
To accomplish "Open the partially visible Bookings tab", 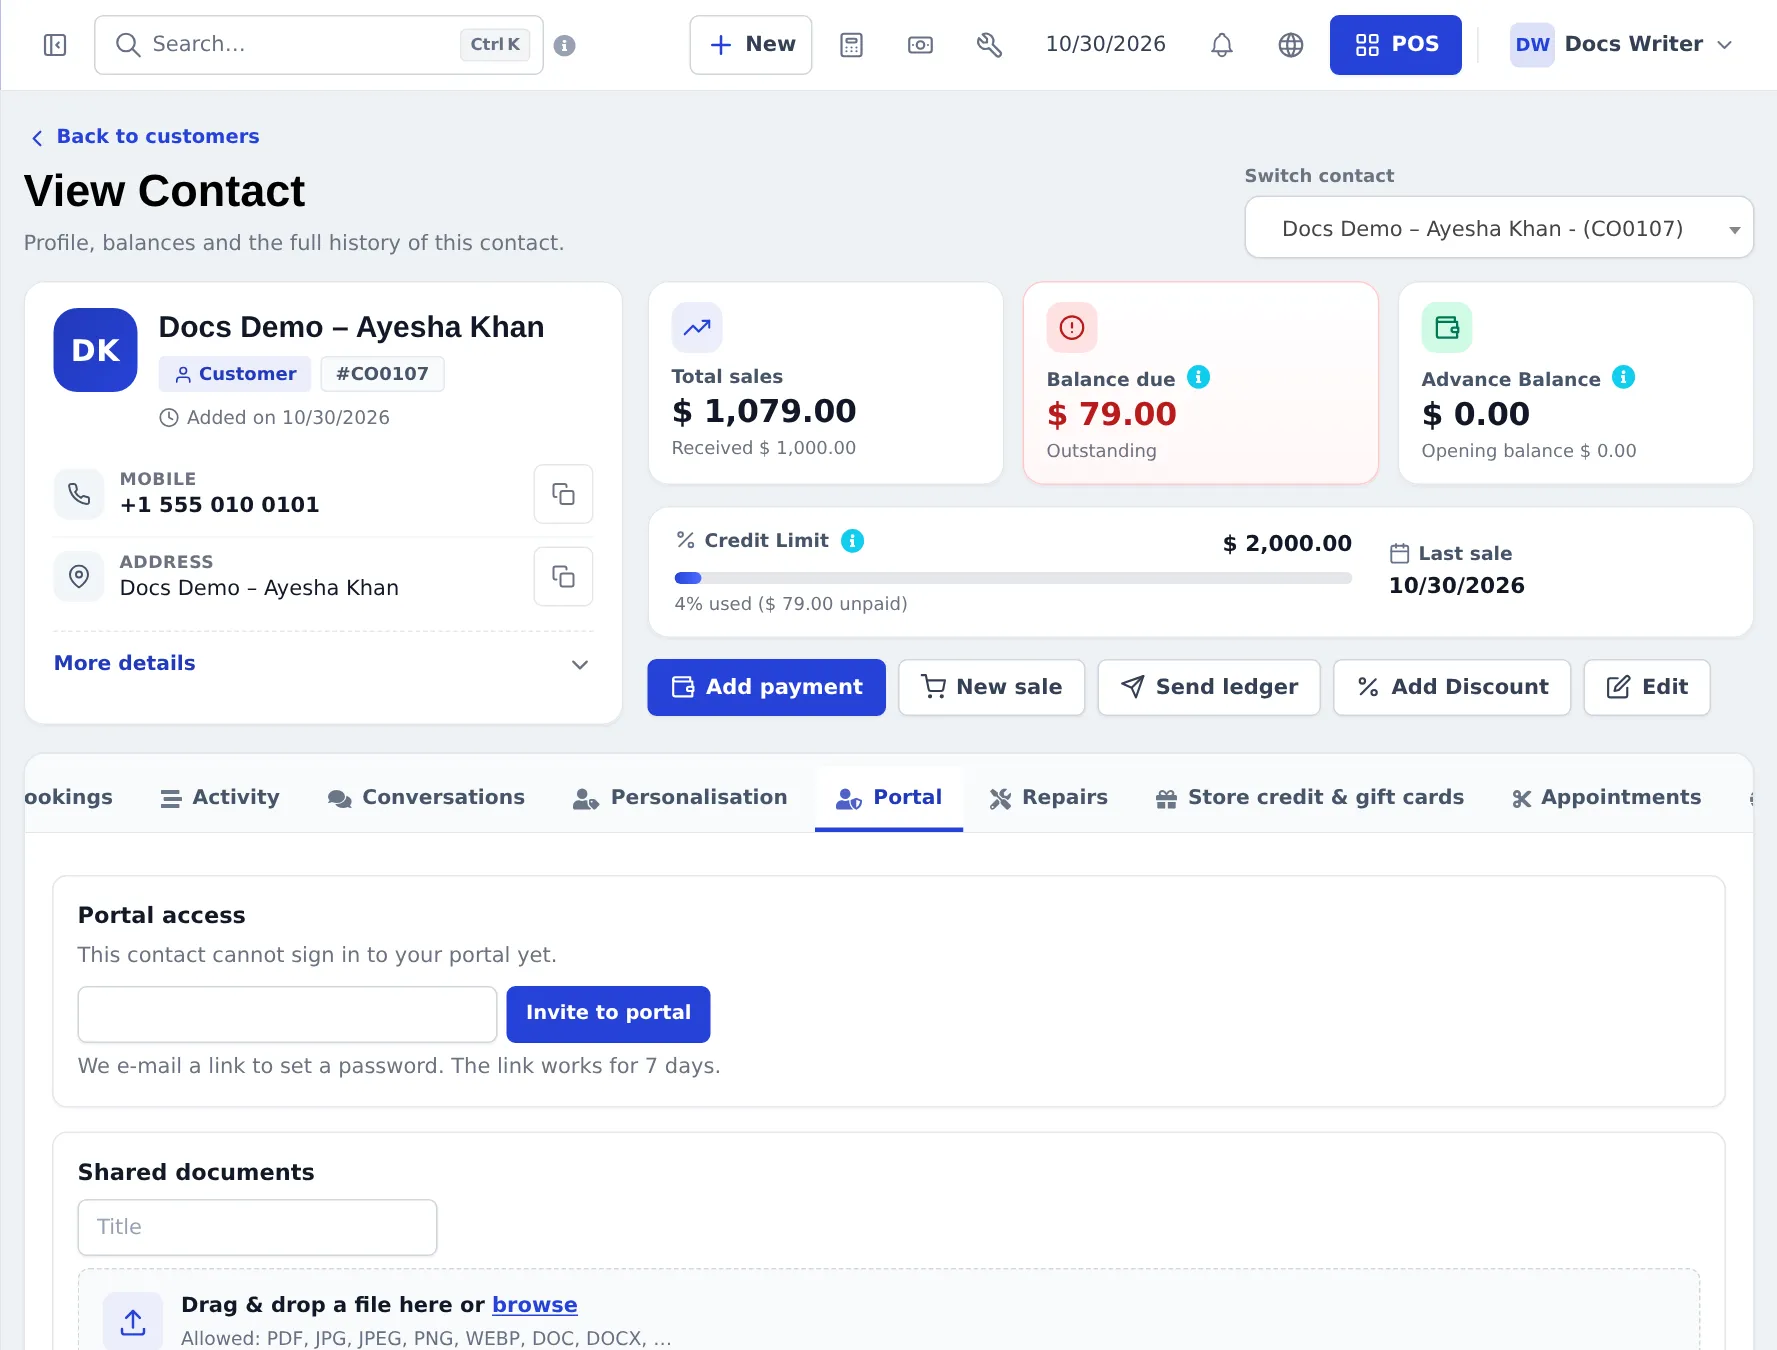I will coord(68,798).
